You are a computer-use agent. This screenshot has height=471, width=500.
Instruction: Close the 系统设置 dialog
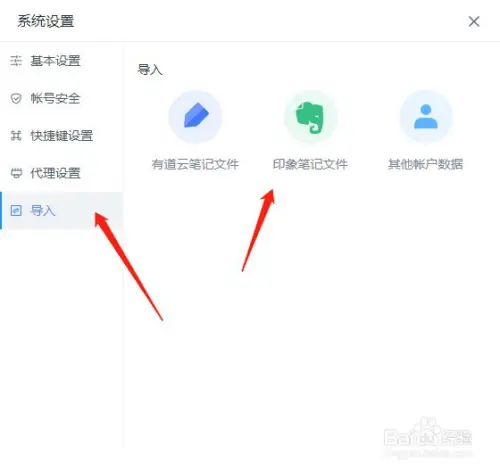click(x=474, y=22)
